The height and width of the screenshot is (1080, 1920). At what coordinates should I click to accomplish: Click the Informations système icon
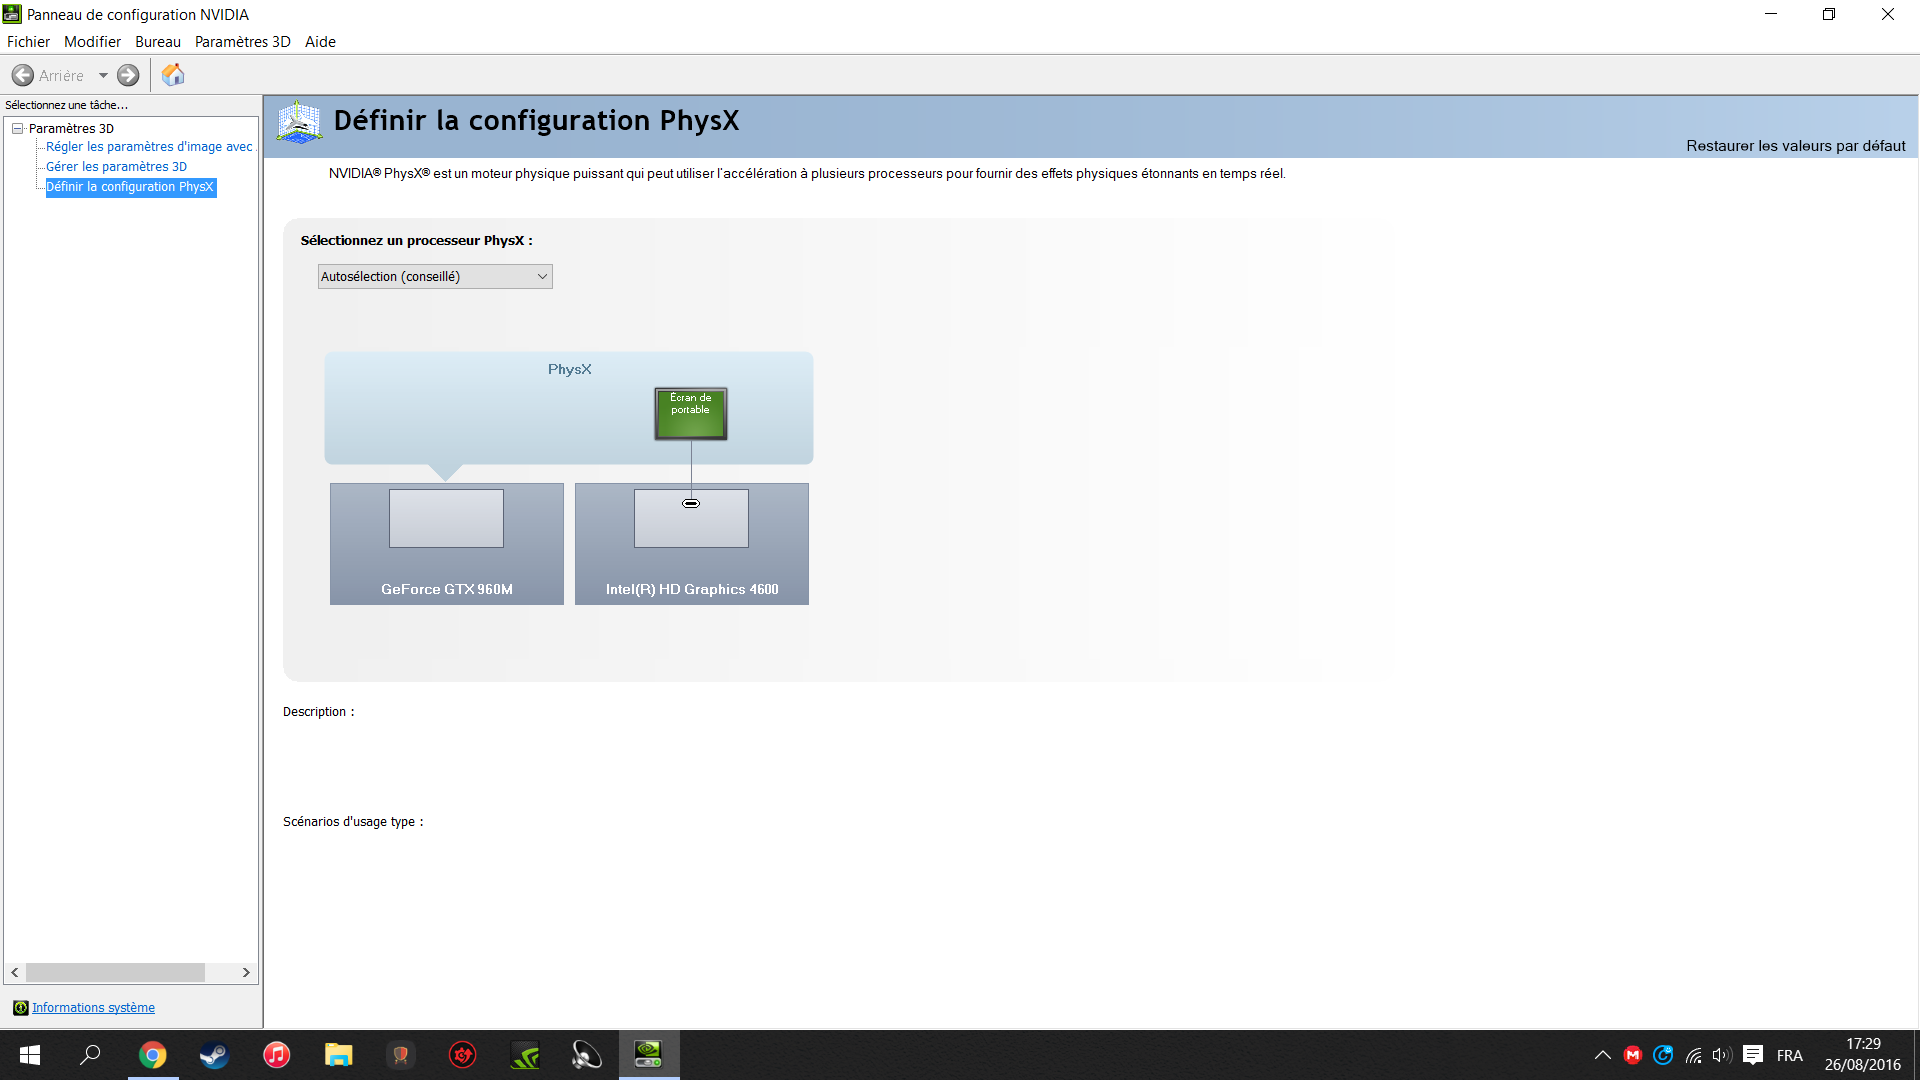pos(20,1008)
